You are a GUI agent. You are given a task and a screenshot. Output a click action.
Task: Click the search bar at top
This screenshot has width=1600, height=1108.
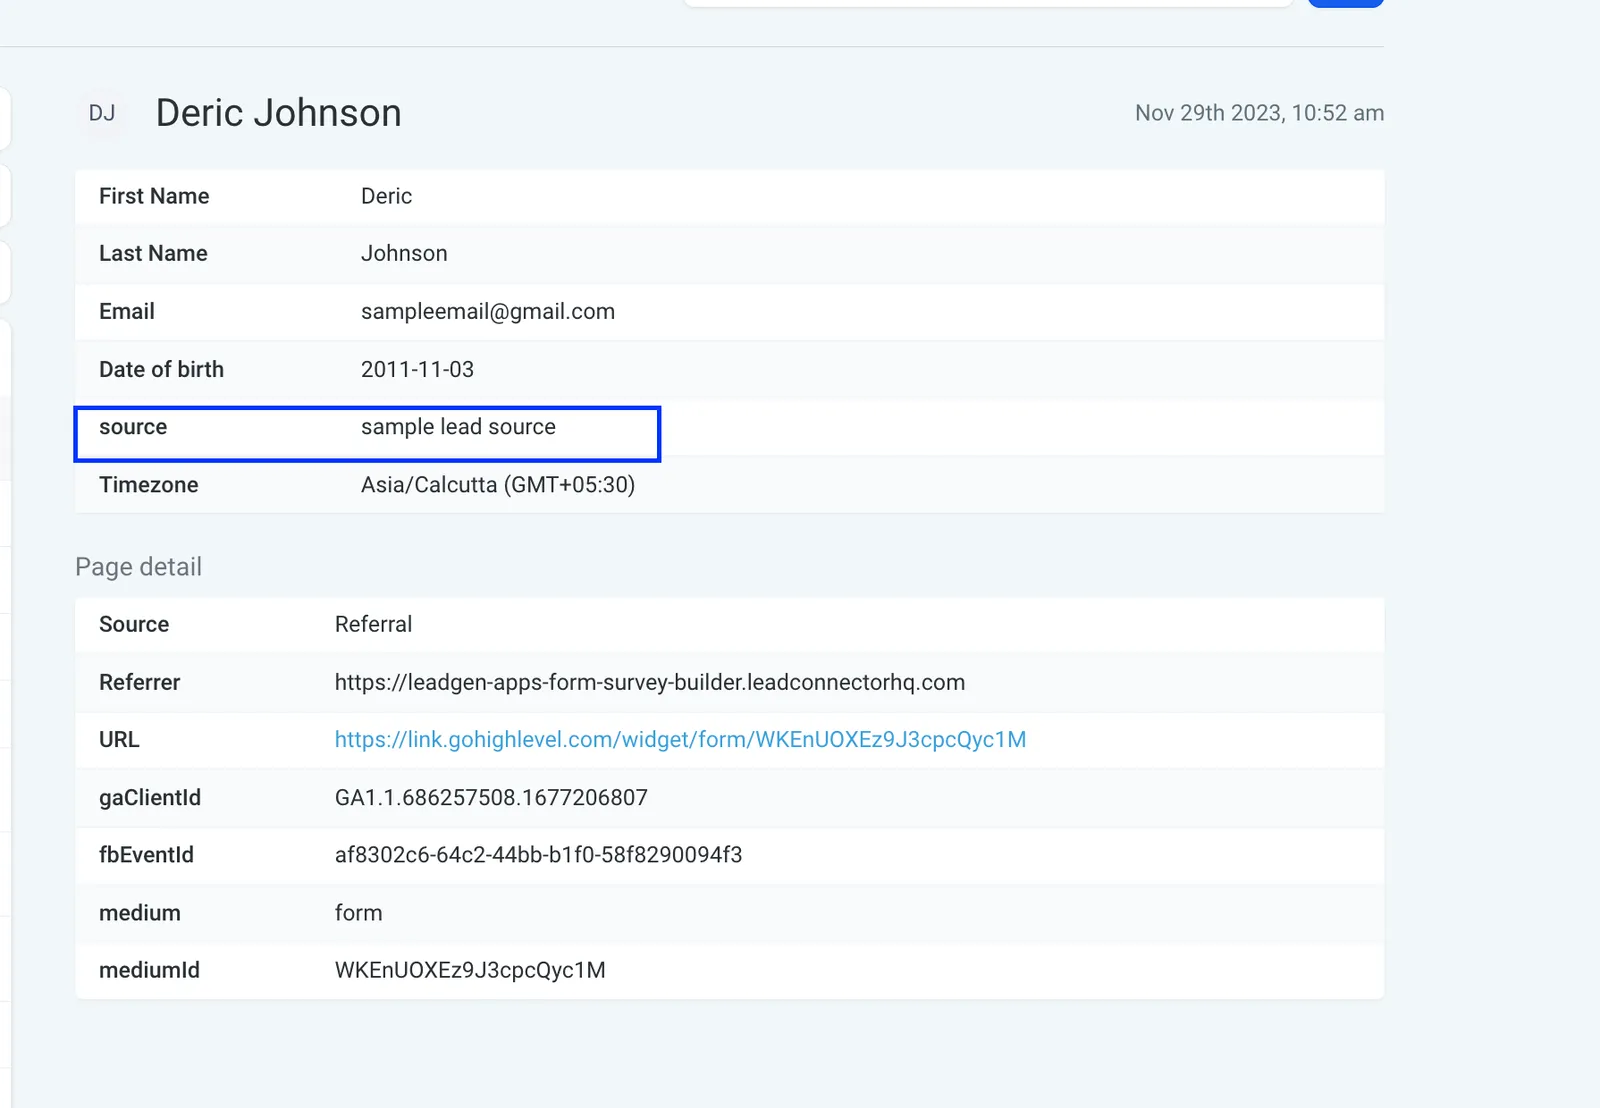(988, 3)
